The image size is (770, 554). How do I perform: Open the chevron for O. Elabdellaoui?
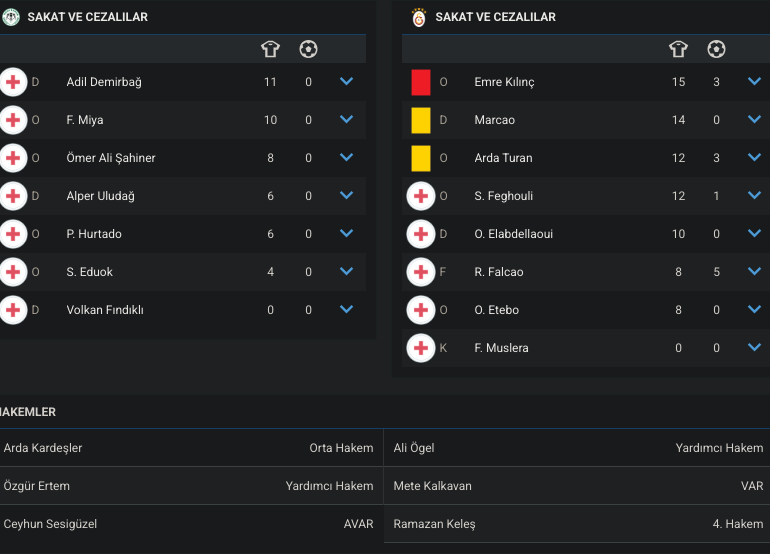[754, 233]
